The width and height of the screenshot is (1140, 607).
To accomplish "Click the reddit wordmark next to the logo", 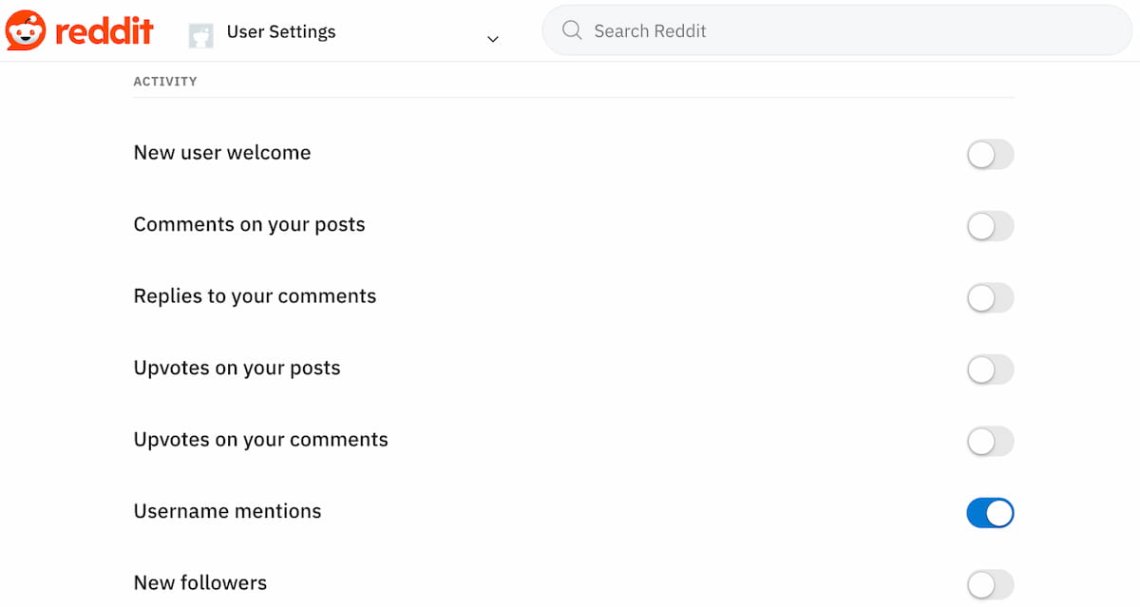I will (104, 30).
